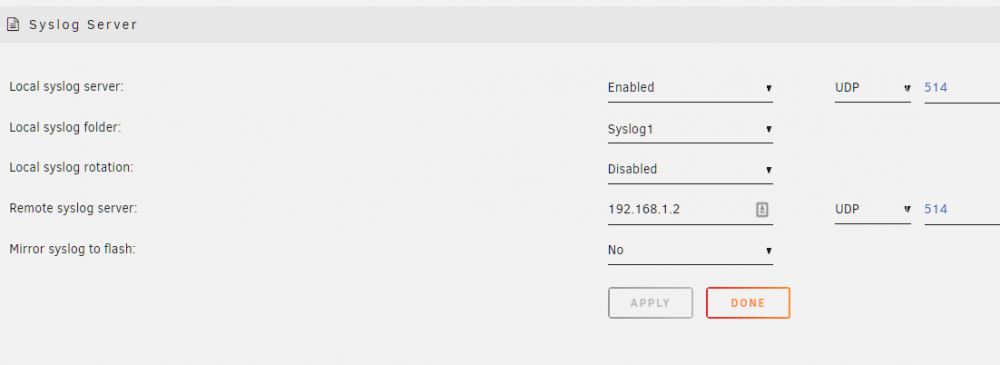The width and height of the screenshot is (1000, 365).
Task: Click the "Remote syslog server:" label
Action: [x=73, y=208]
